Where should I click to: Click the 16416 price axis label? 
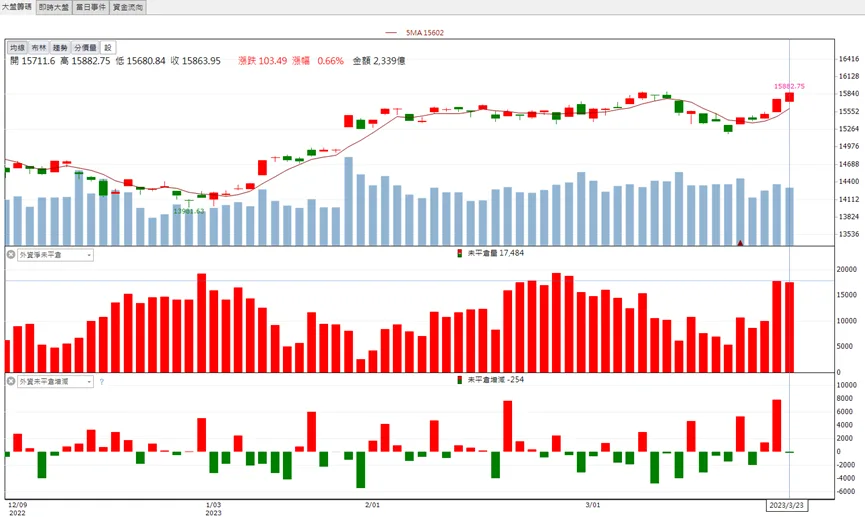click(849, 59)
